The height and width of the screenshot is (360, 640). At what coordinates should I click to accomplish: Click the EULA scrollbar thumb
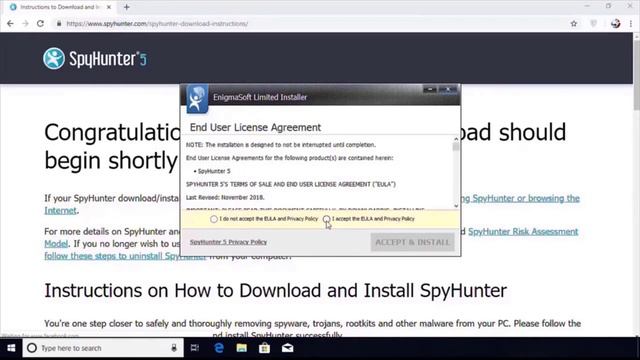456,147
